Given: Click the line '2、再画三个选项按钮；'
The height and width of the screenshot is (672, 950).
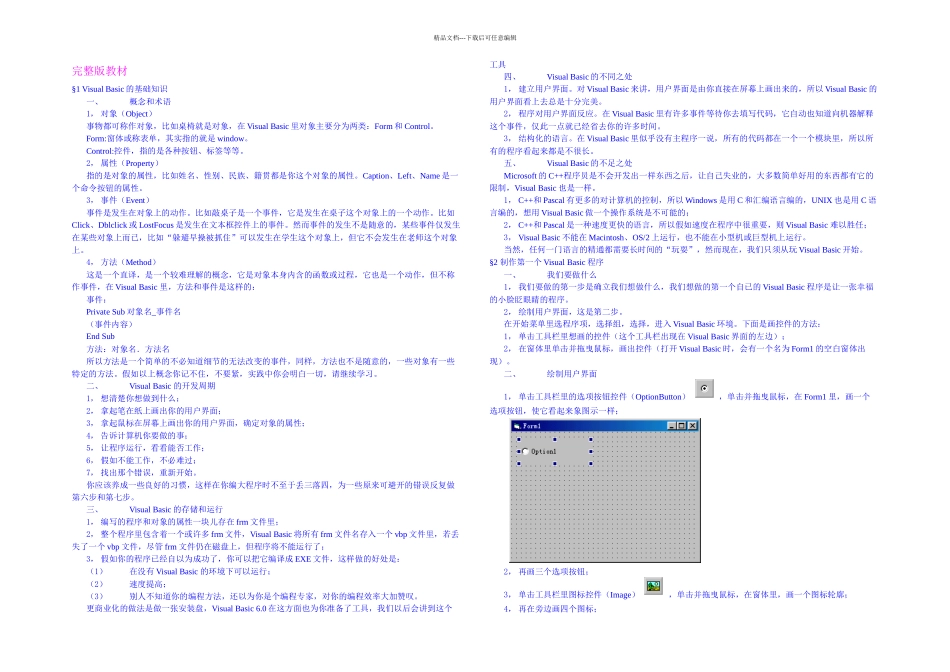Looking at the screenshot, I should 546,571.
